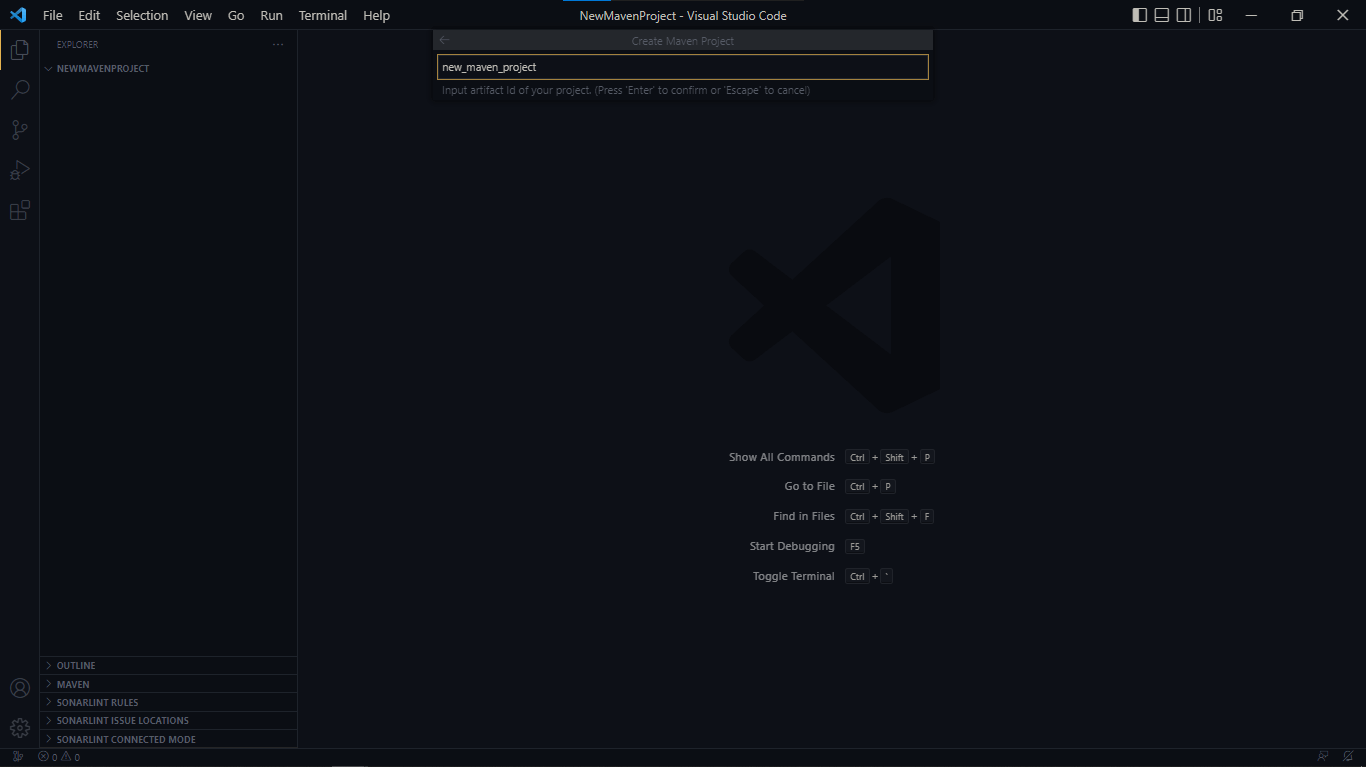Open the Customize Layout icon

(1215, 15)
